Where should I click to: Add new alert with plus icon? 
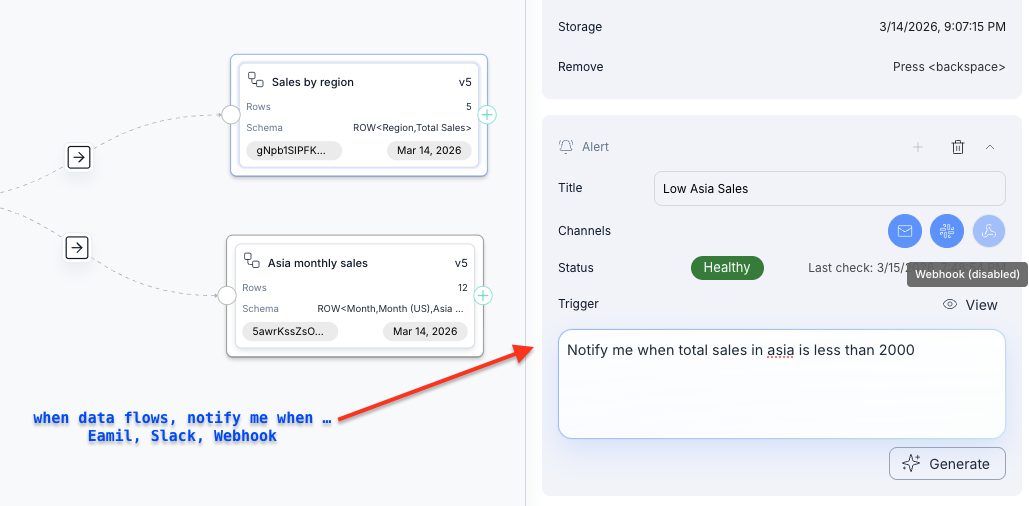pos(917,147)
